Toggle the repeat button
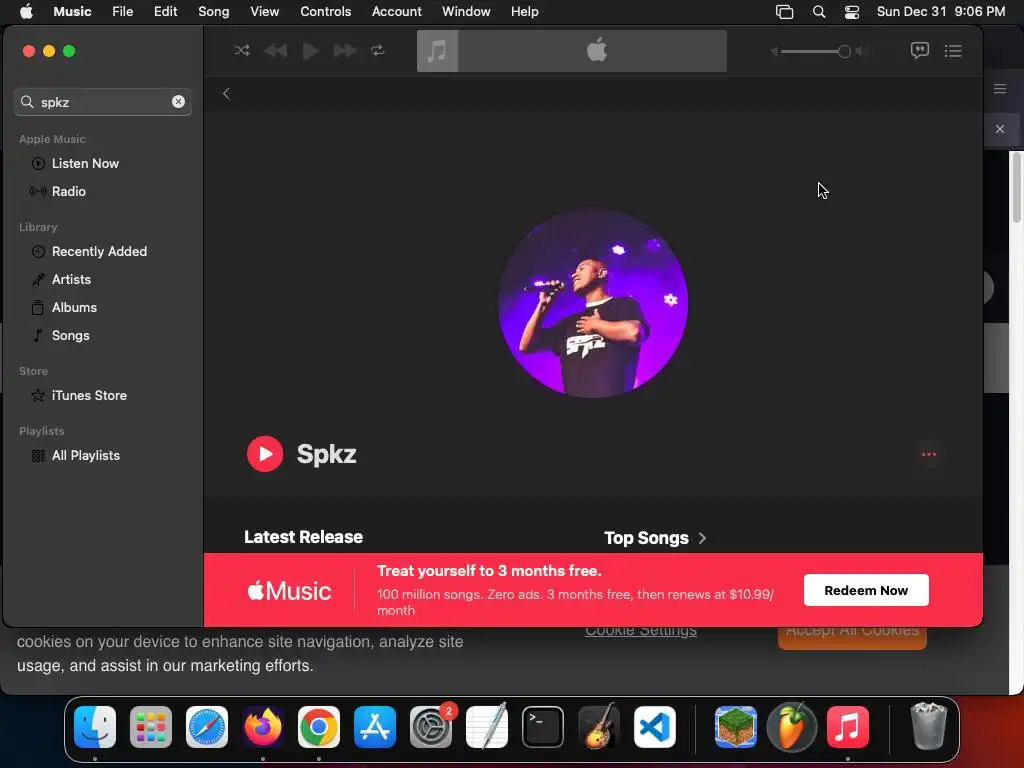The width and height of the screenshot is (1024, 768). pos(378,50)
